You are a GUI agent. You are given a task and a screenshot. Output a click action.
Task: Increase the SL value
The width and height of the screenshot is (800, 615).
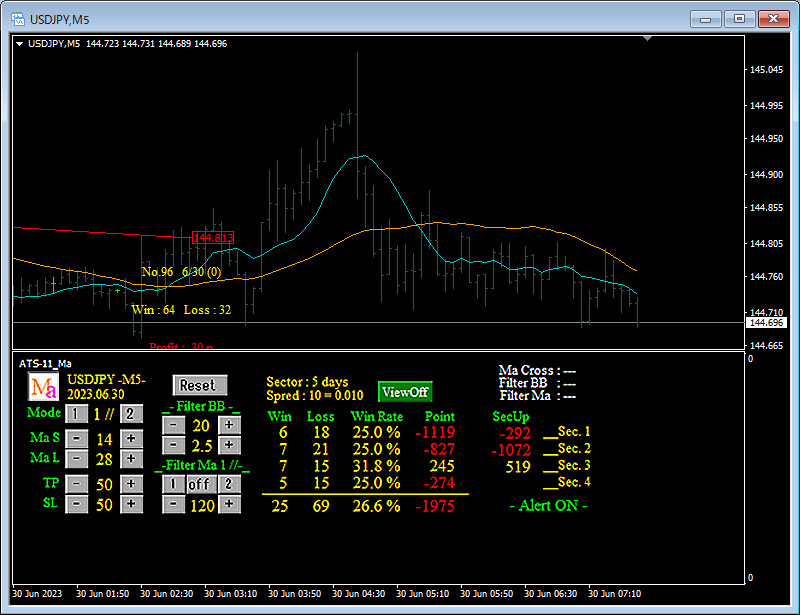(131, 504)
